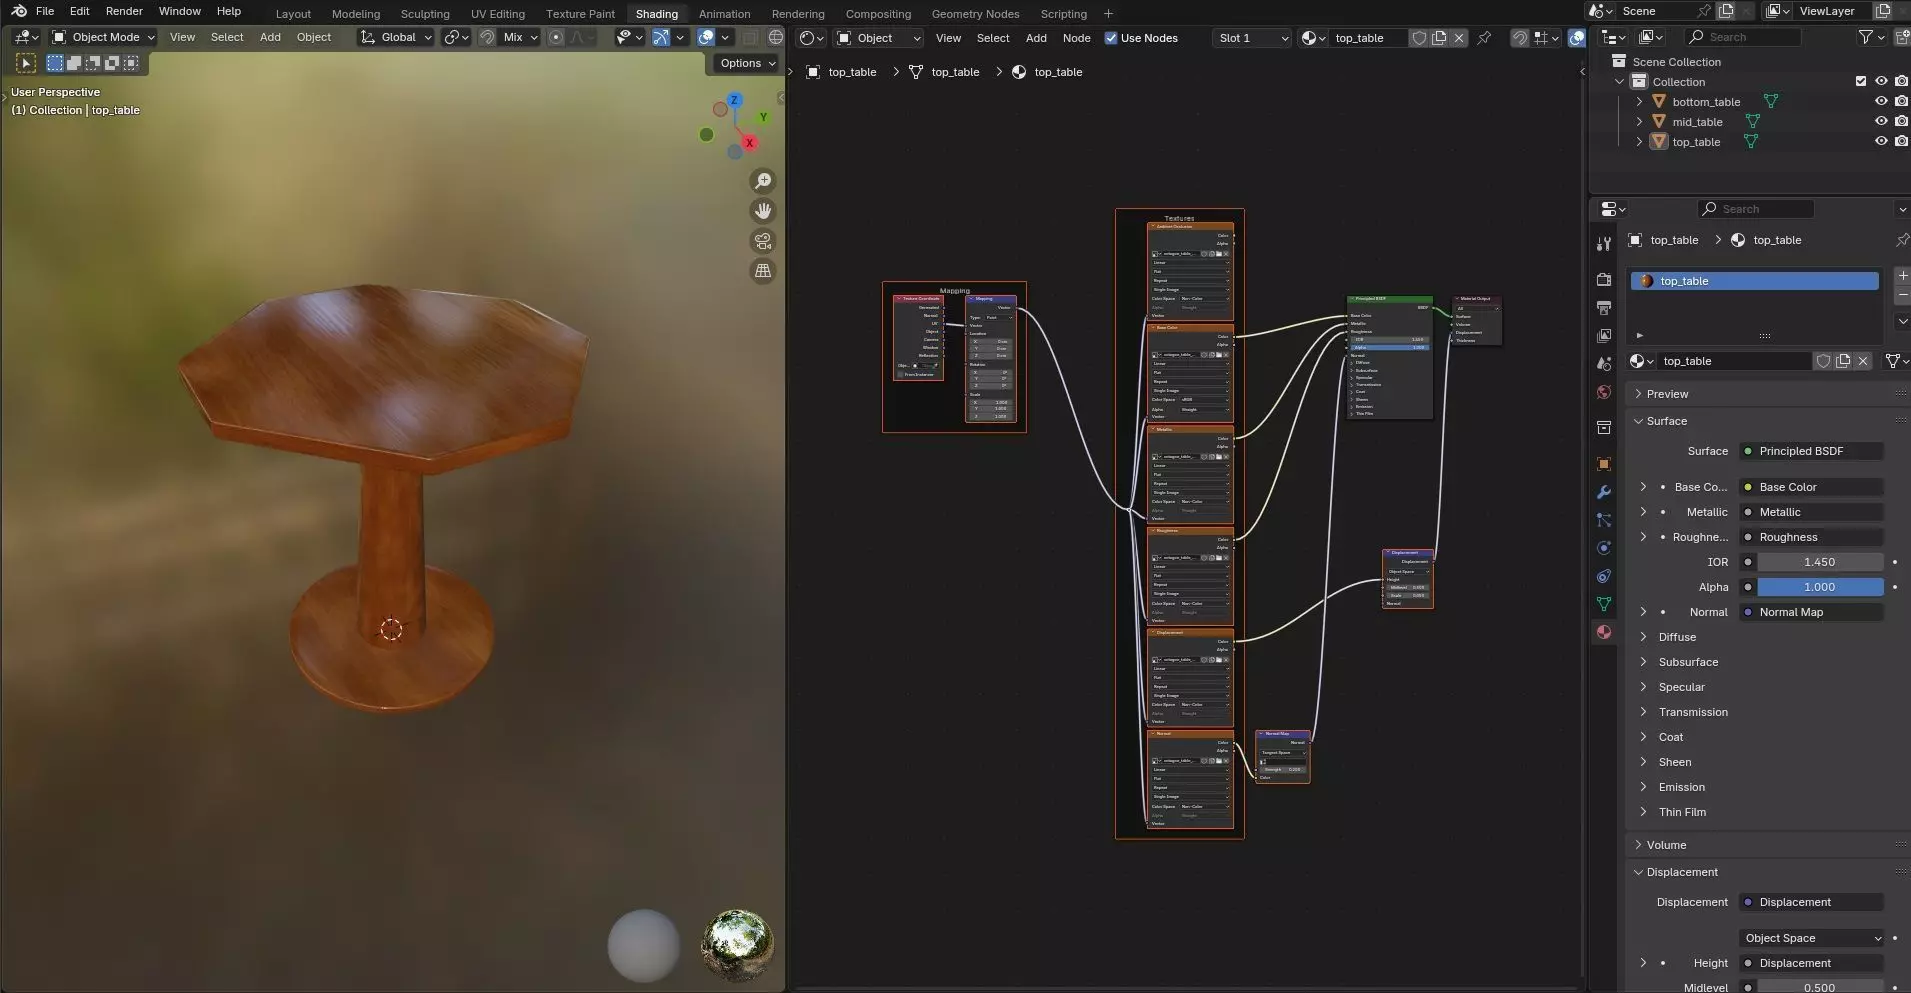
Task: Toggle fake user shield in the properties material field
Action: [x=1823, y=361]
